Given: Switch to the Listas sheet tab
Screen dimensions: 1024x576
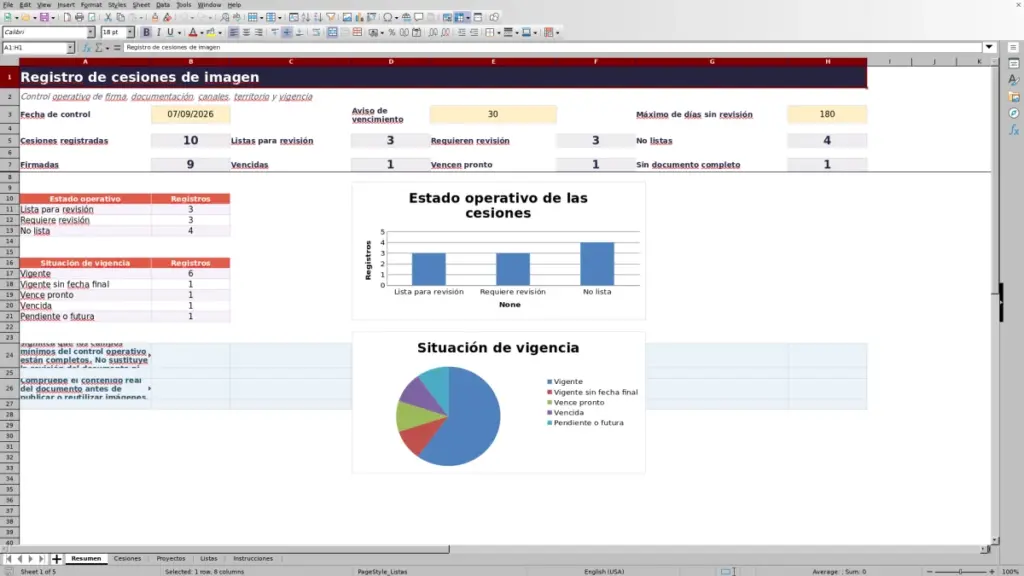Looking at the screenshot, I should coord(208,559).
